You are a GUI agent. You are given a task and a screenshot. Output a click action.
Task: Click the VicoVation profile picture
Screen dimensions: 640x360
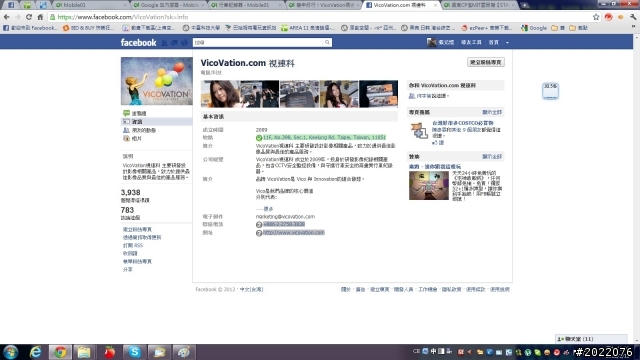coord(157,81)
